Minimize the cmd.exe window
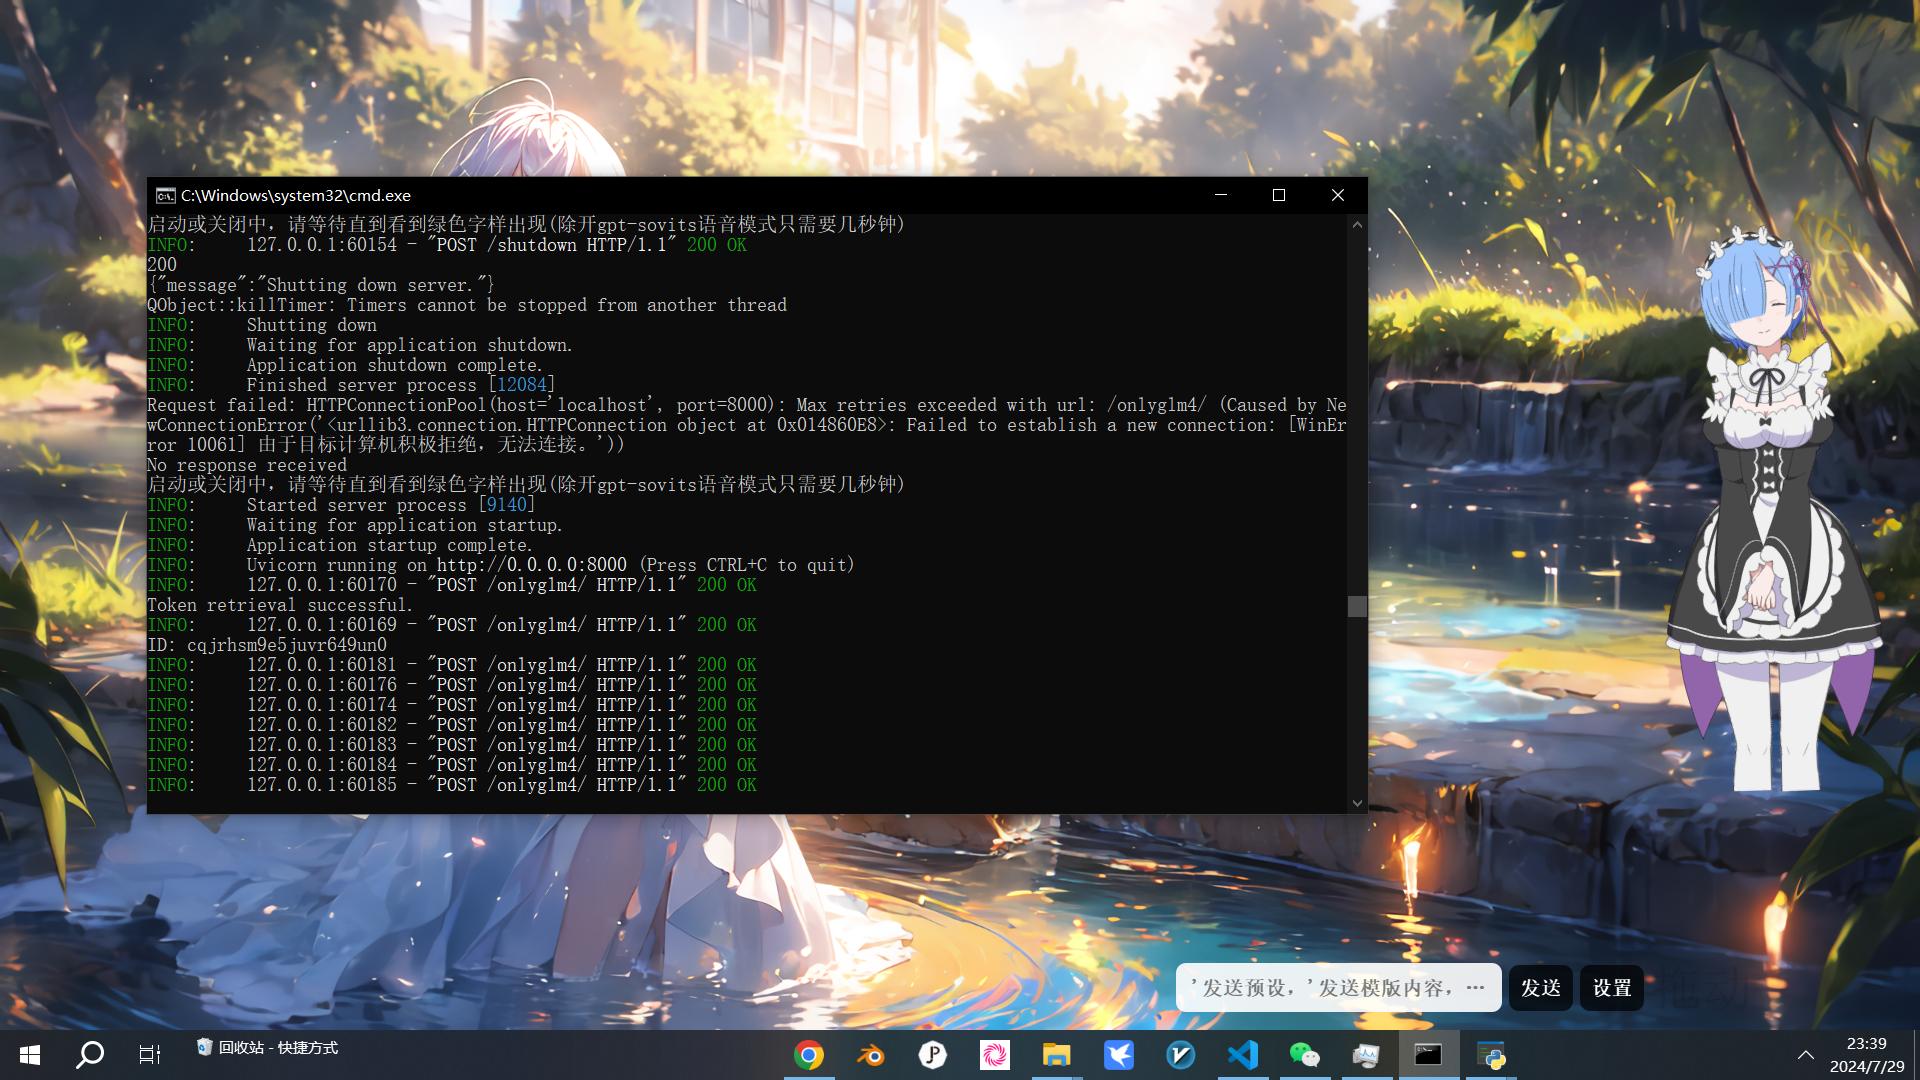The height and width of the screenshot is (1080, 1920). 1221,195
